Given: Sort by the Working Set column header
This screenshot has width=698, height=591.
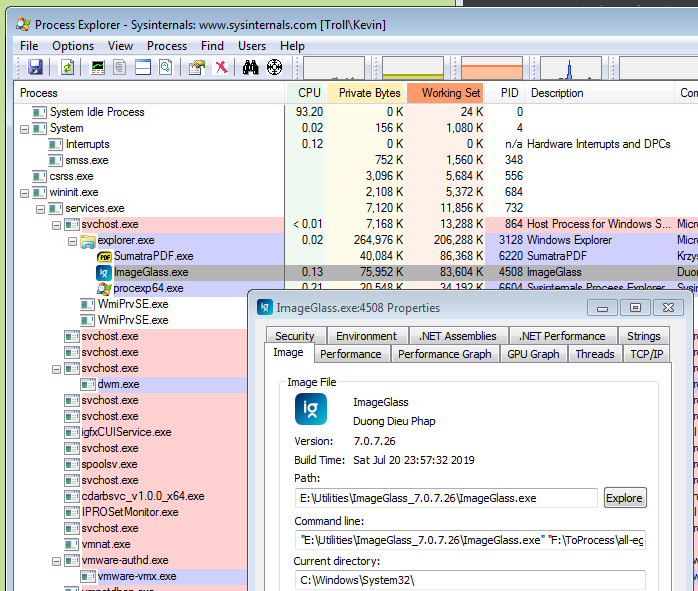Looking at the screenshot, I should tap(446, 93).
